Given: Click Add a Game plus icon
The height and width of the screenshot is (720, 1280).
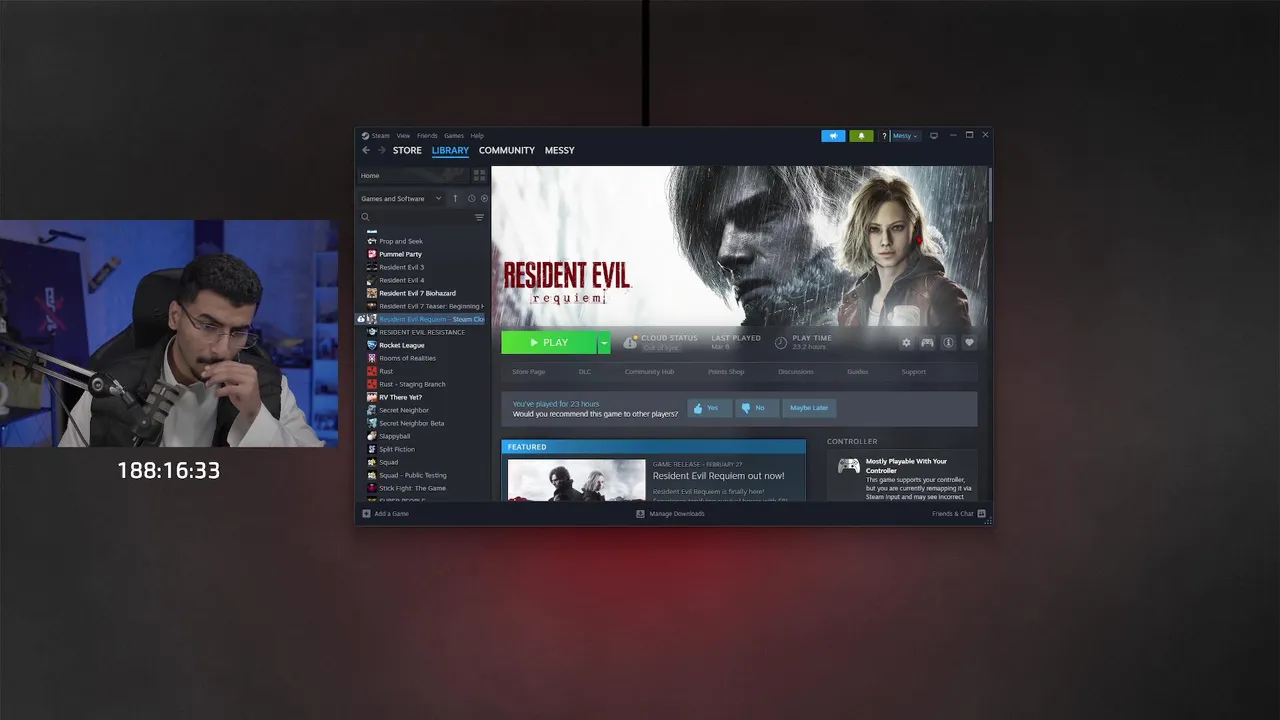Looking at the screenshot, I should coord(366,514).
